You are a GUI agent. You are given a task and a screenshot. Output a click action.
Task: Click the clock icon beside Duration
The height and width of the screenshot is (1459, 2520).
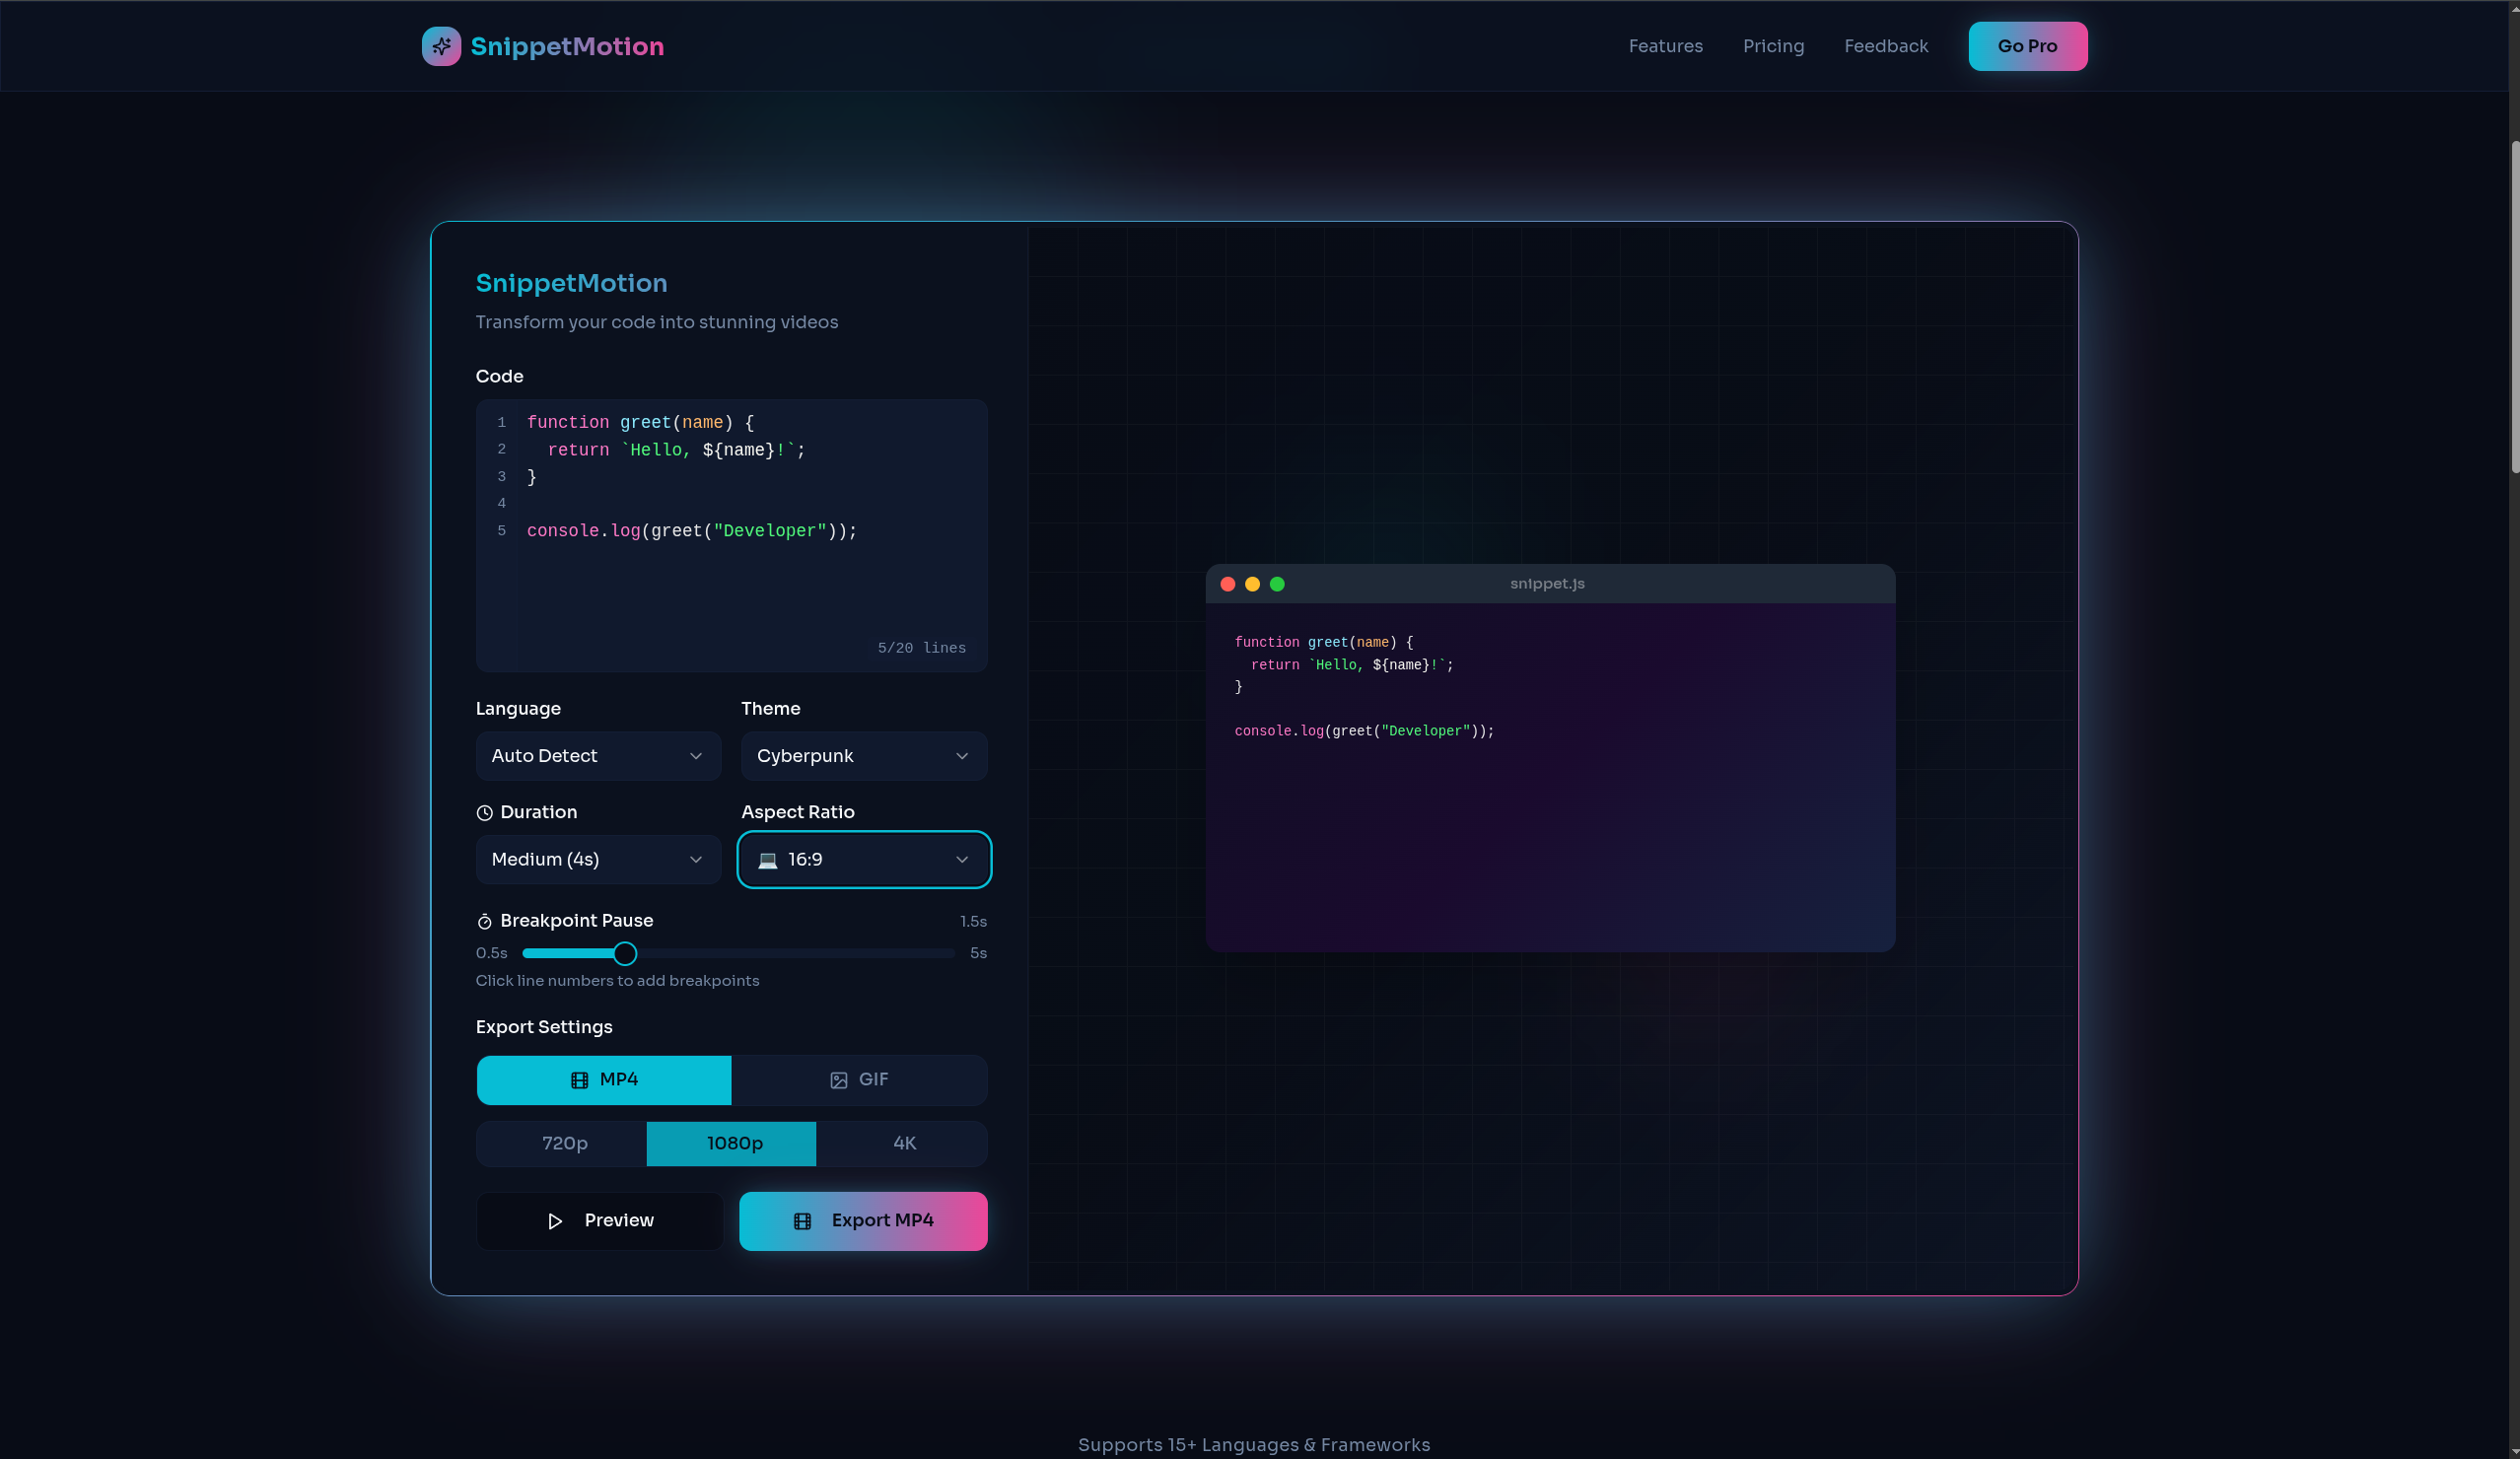(485, 813)
